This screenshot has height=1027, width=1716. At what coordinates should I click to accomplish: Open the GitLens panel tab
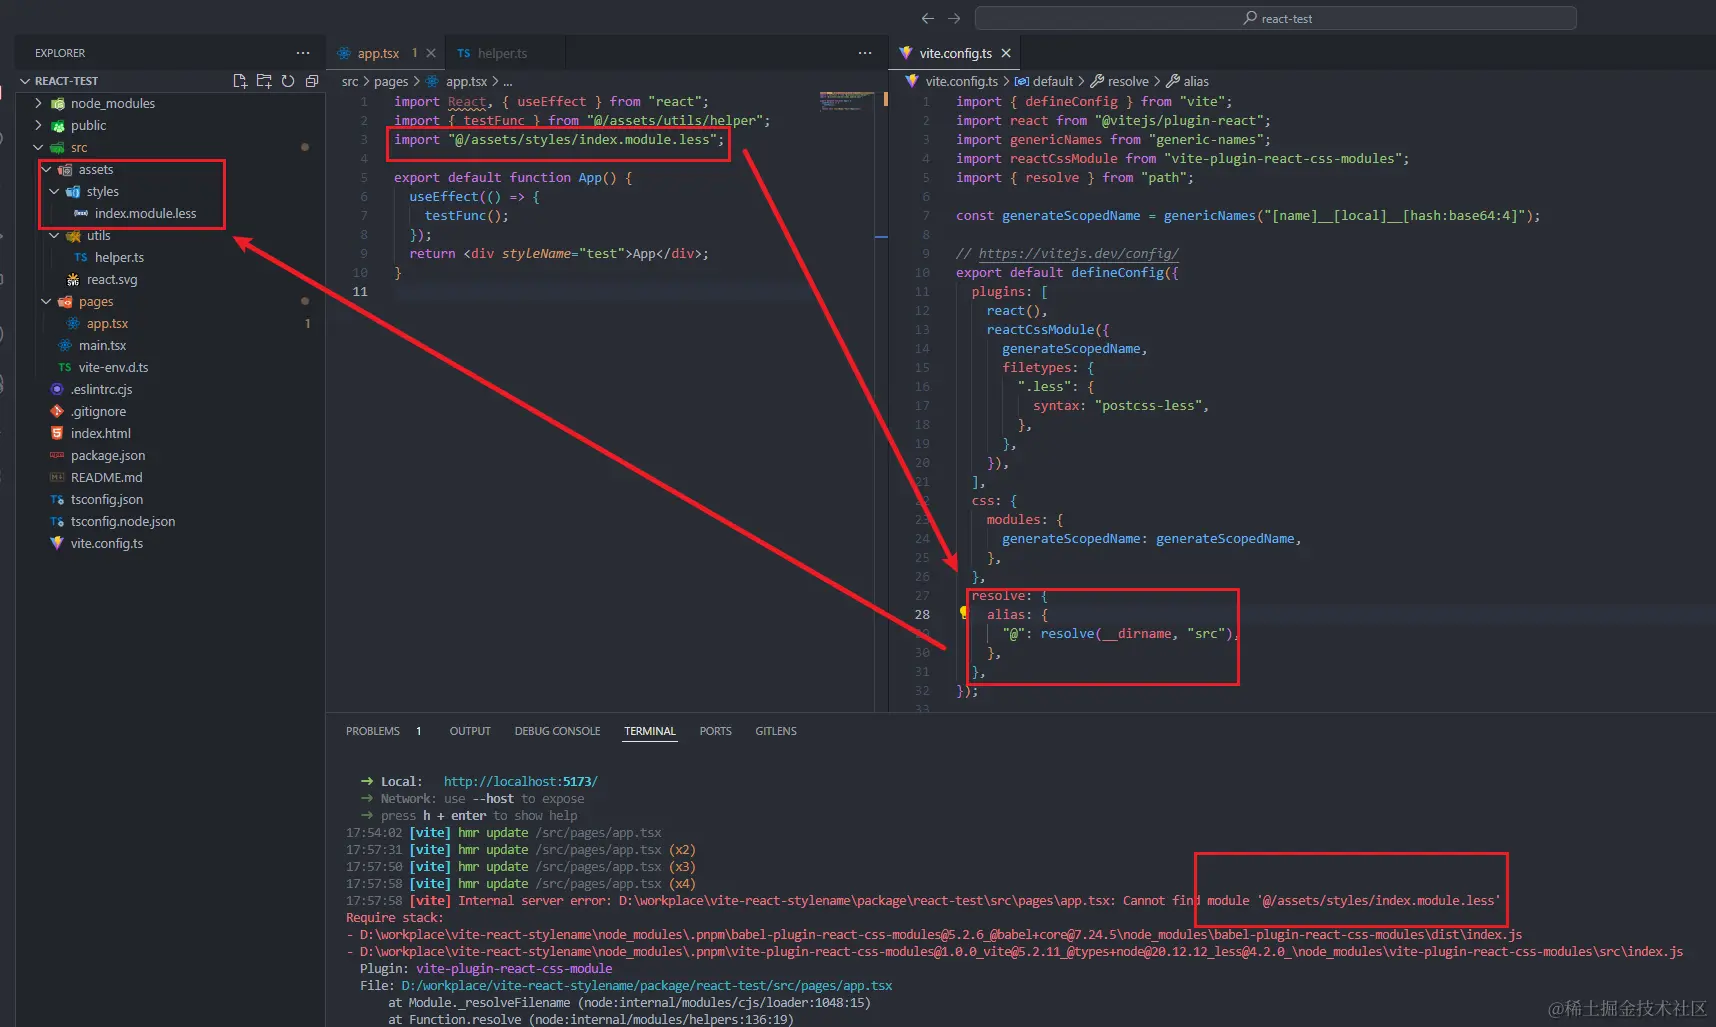[x=776, y=731]
